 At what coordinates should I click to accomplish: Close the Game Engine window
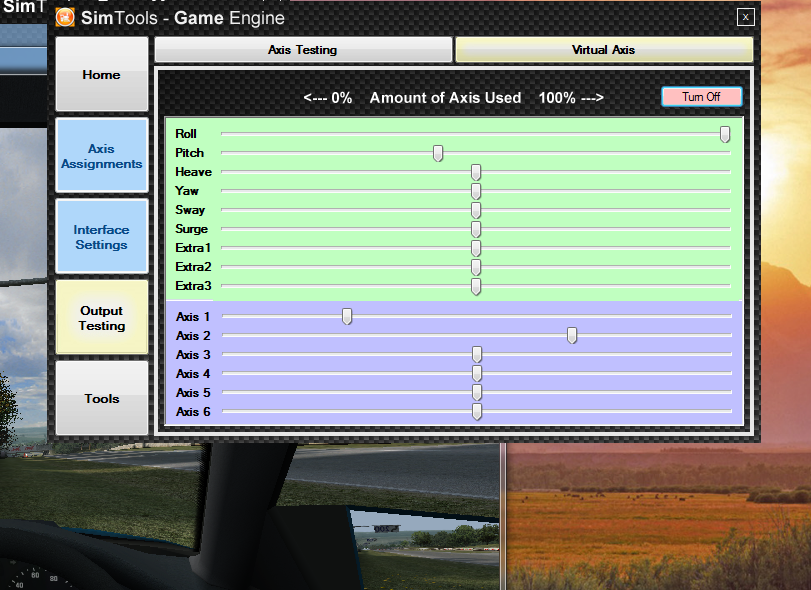click(745, 17)
